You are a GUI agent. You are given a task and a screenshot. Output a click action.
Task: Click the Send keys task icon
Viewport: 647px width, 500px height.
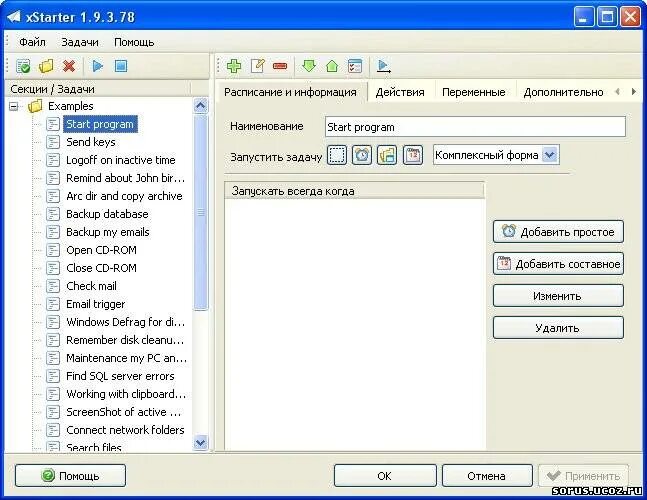[x=53, y=142]
